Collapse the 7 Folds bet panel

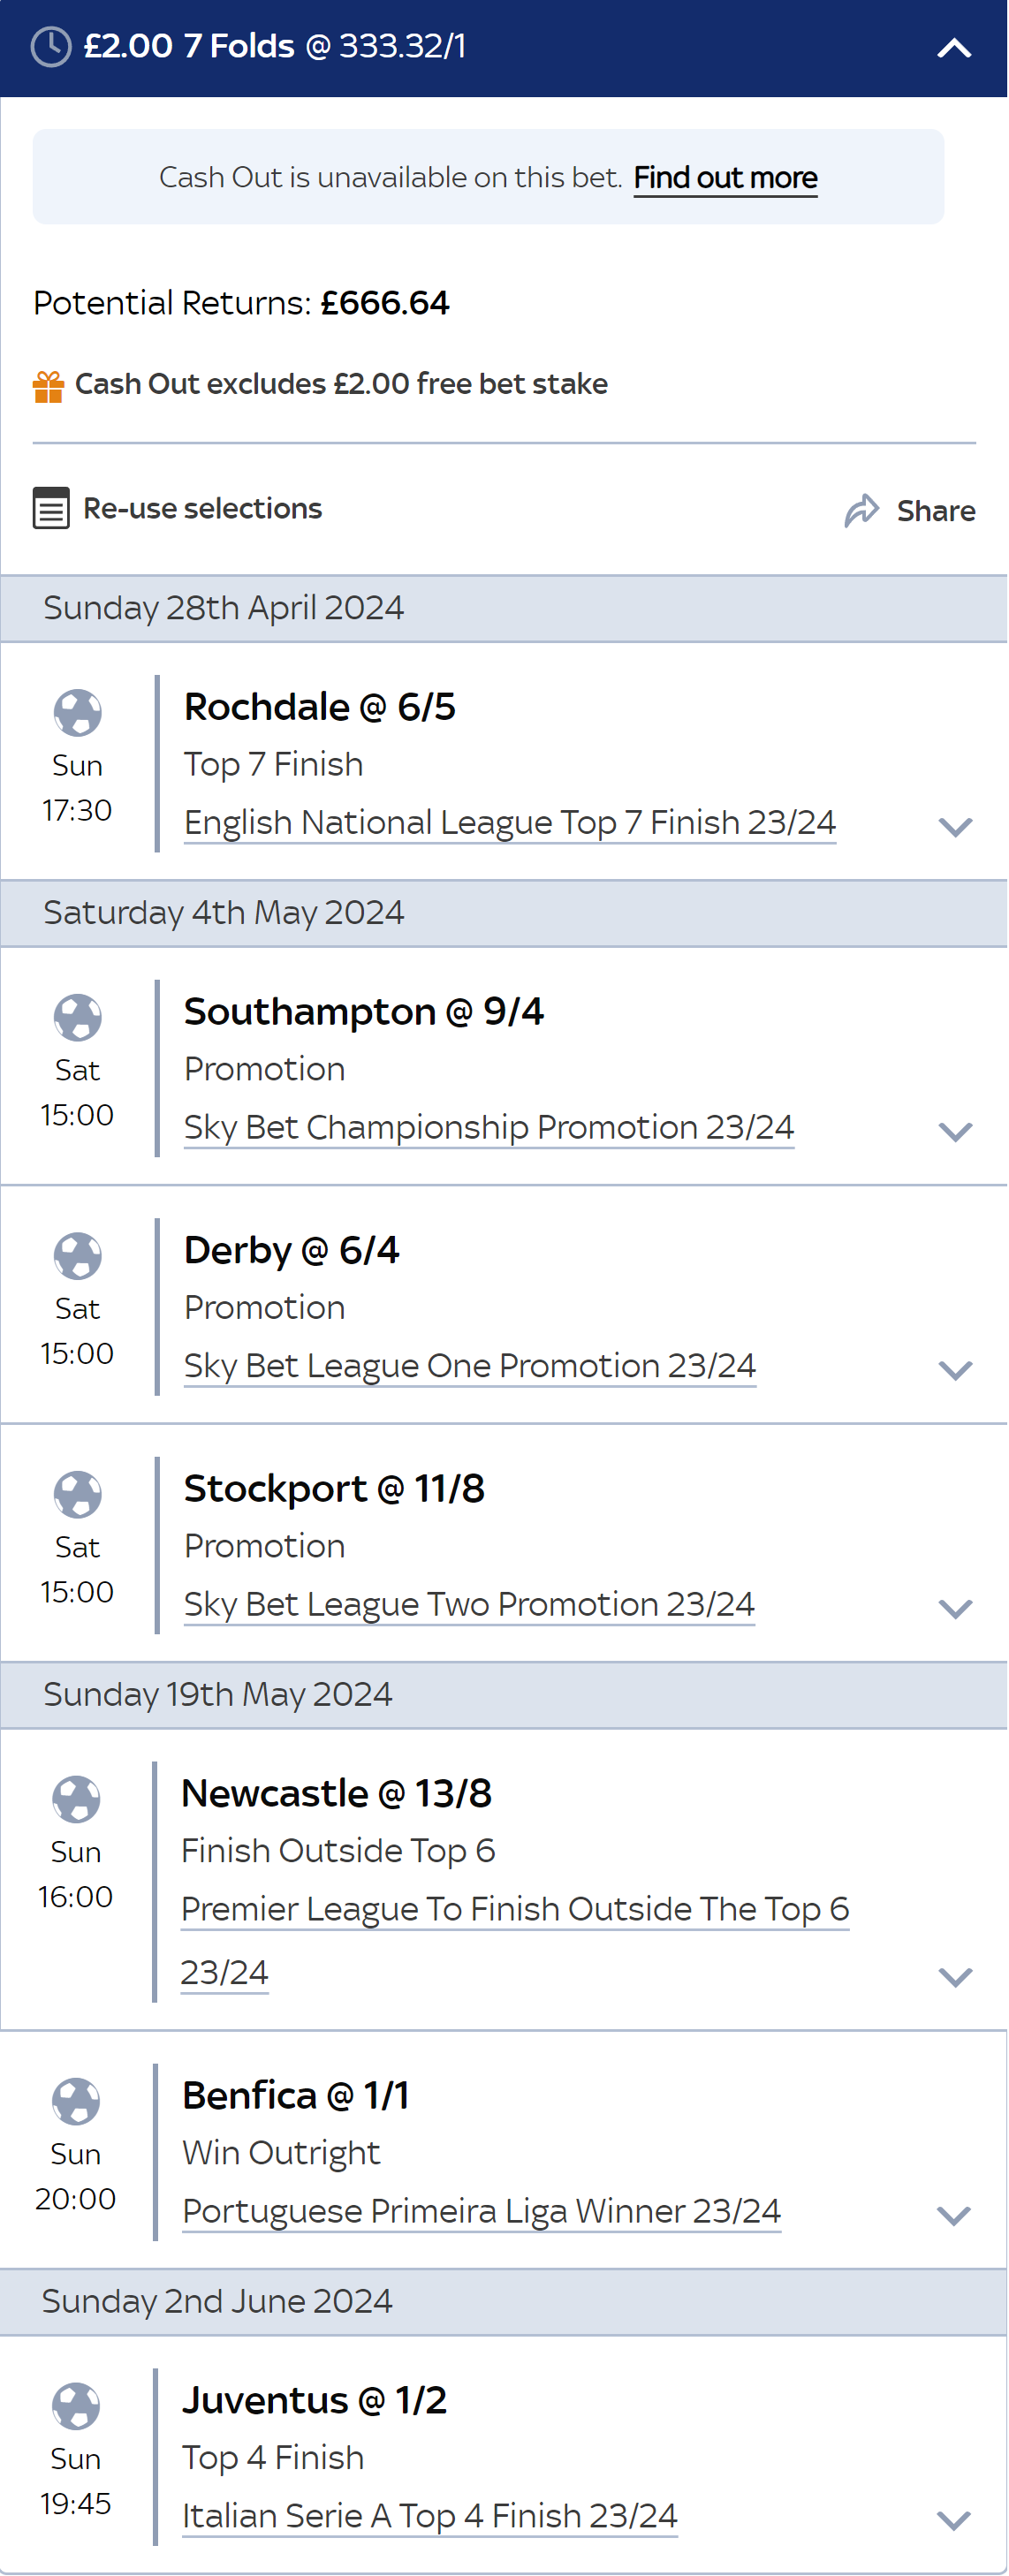point(954,47)
